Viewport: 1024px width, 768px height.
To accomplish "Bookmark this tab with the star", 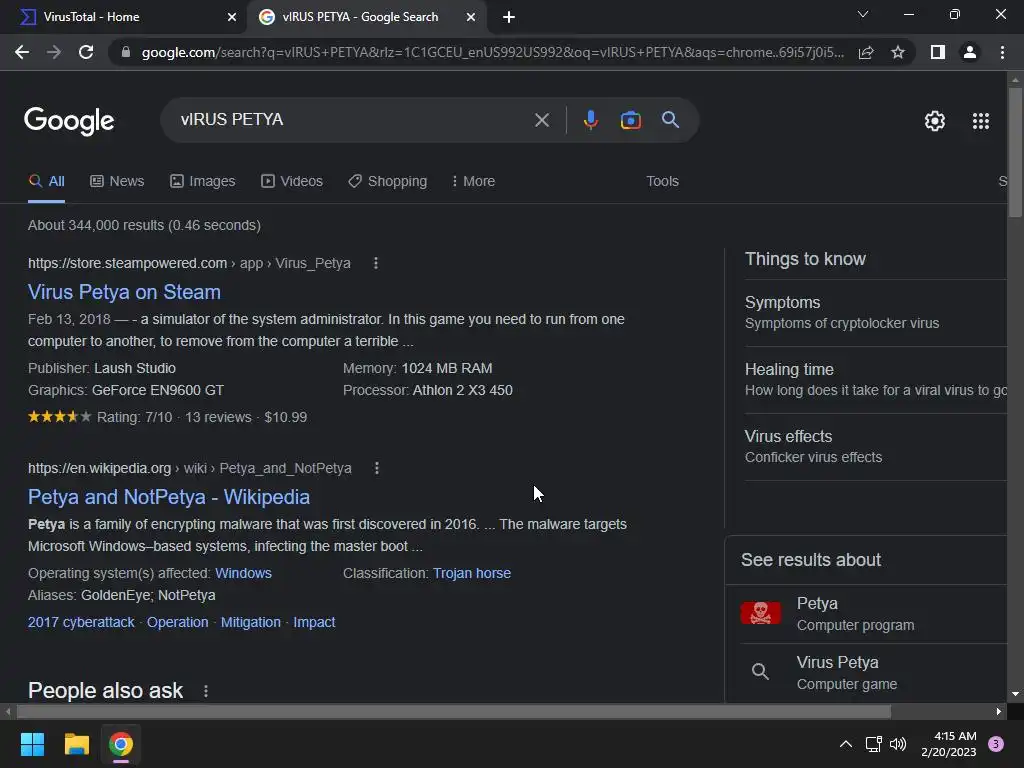I will tap(898, 52).
